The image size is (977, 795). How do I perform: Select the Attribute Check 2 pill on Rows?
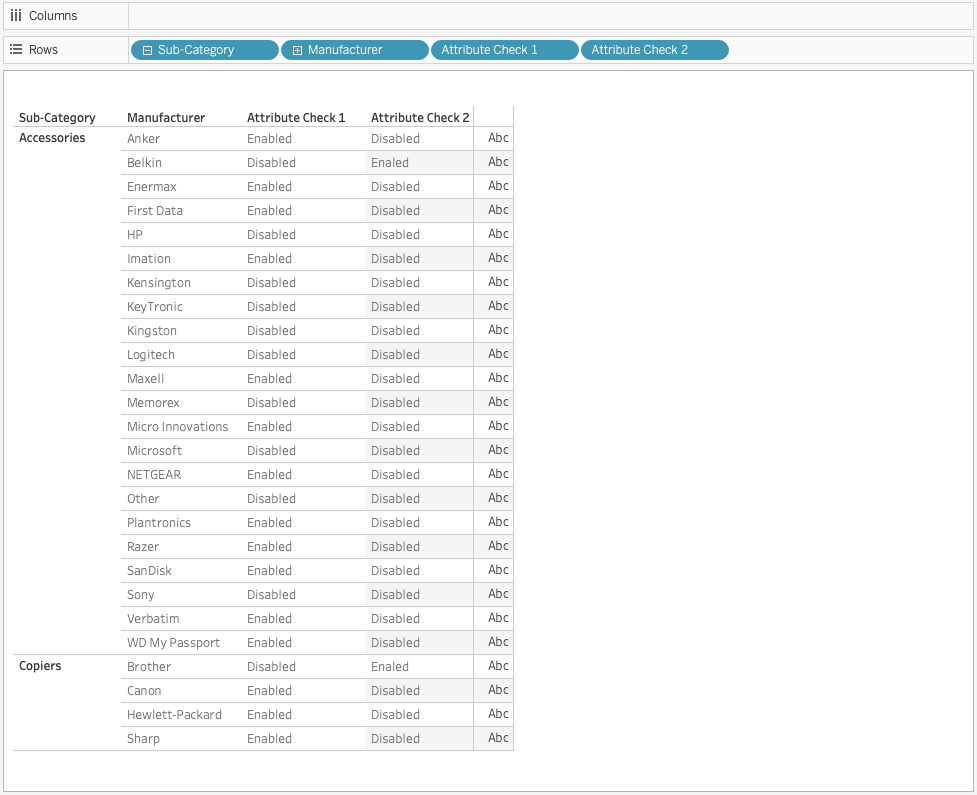pos(654,50)
